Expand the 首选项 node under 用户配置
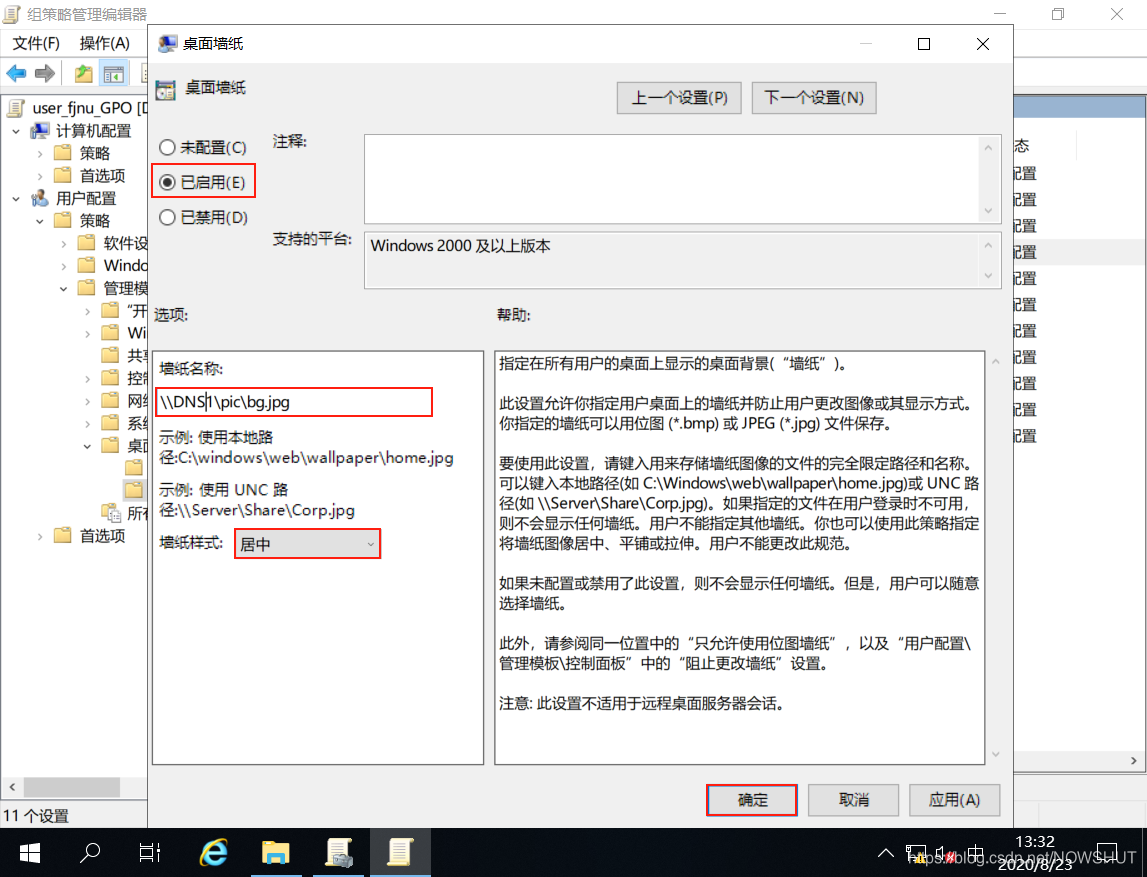Screen dimensions: 1147x877 (x=39, y=535)
